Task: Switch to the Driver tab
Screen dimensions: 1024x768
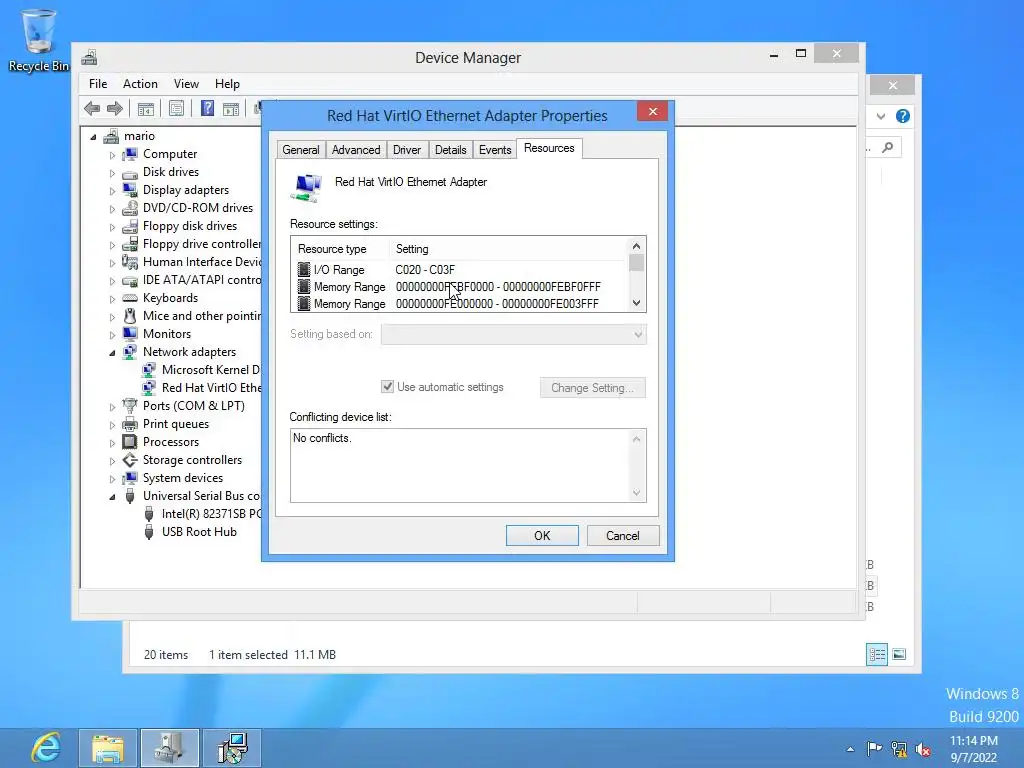Action: coord(407,150)
